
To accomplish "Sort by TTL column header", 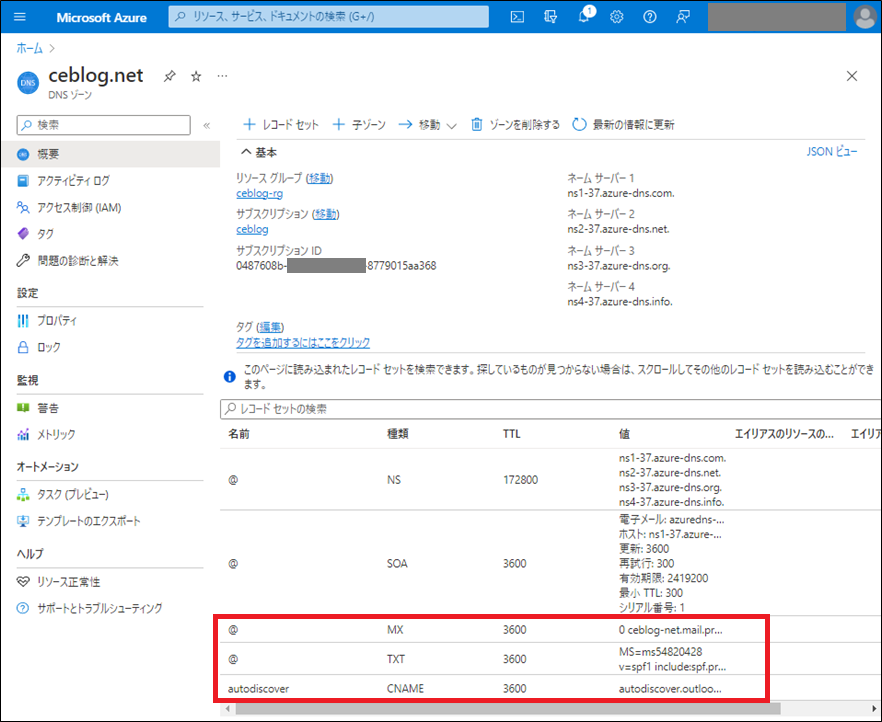I will [x=511, y=434].
